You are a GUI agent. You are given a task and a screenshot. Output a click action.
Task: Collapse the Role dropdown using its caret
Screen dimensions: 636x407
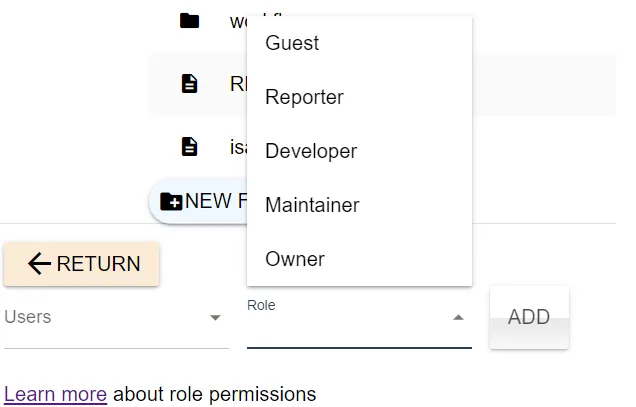458,318
